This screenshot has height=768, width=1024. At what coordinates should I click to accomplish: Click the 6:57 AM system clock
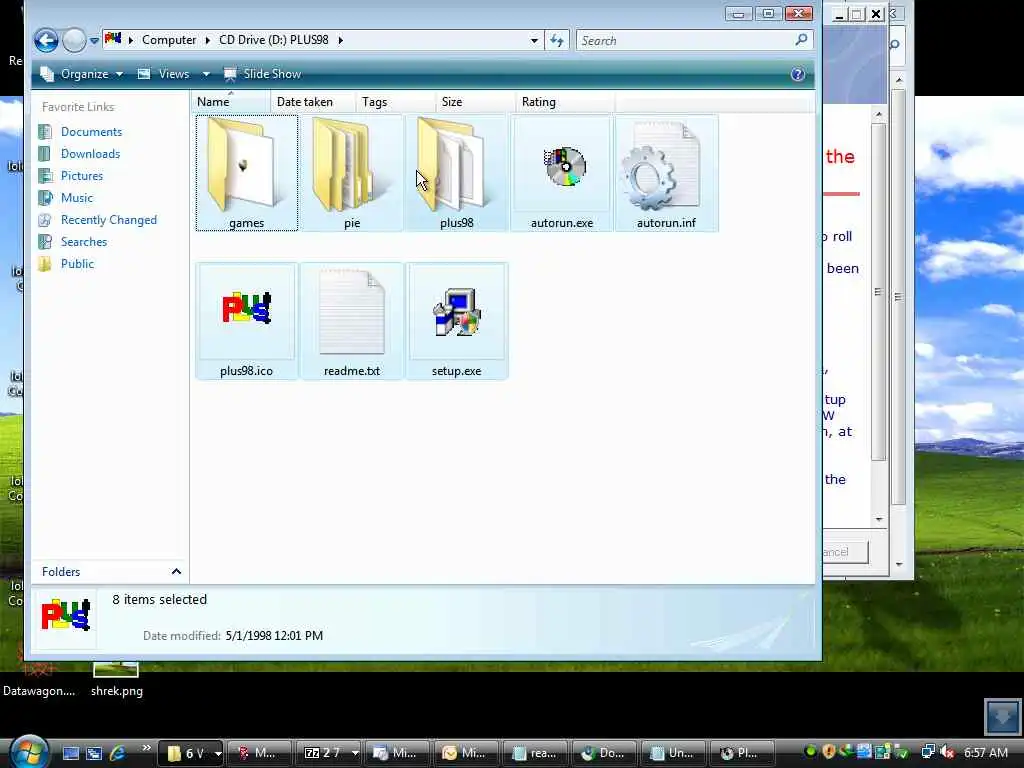986,753
